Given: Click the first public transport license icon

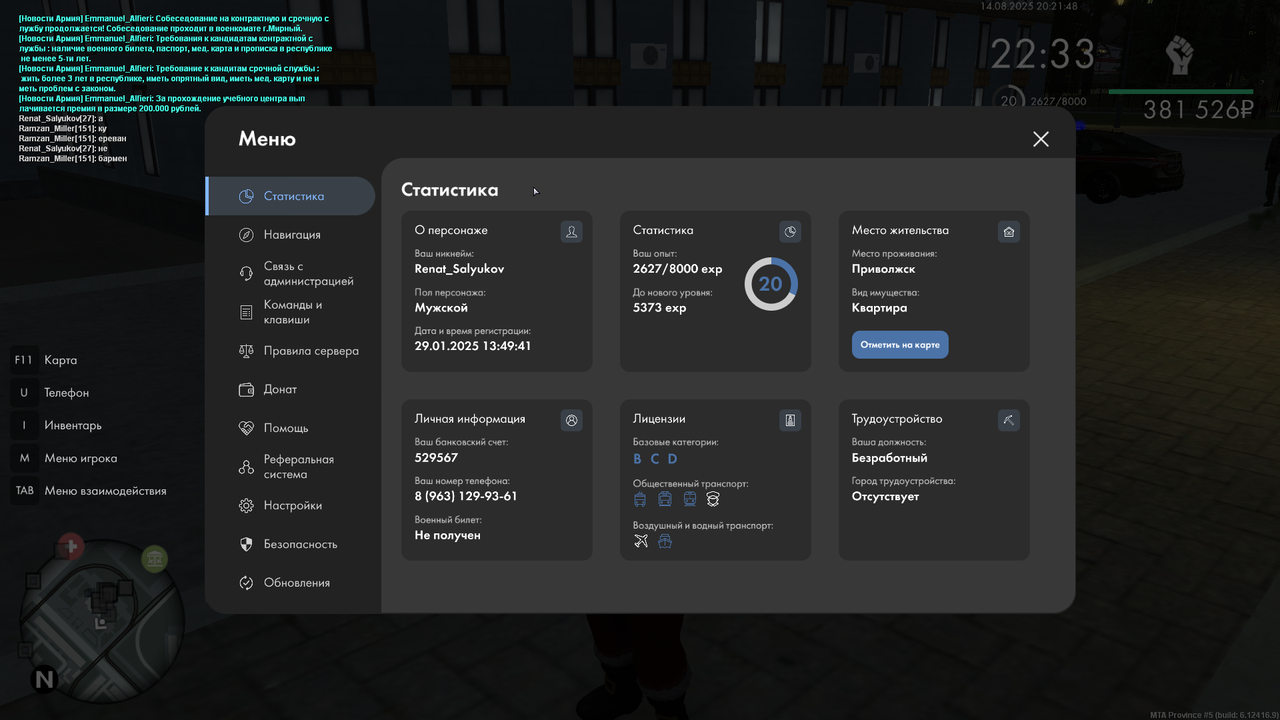Looking at the screenshot, I should 641,499.
